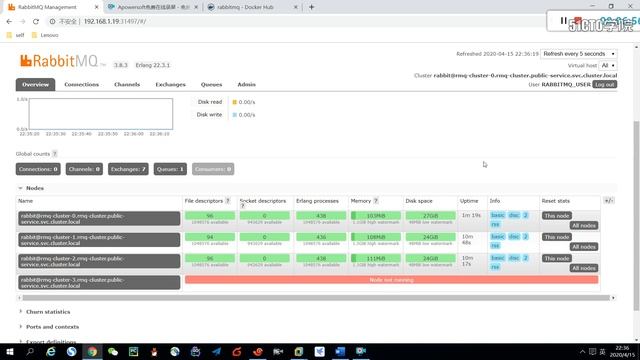This screenshot has width=640, height=360.
Task: Expand the Churn statistics section
Action: (x=45, y=312)
